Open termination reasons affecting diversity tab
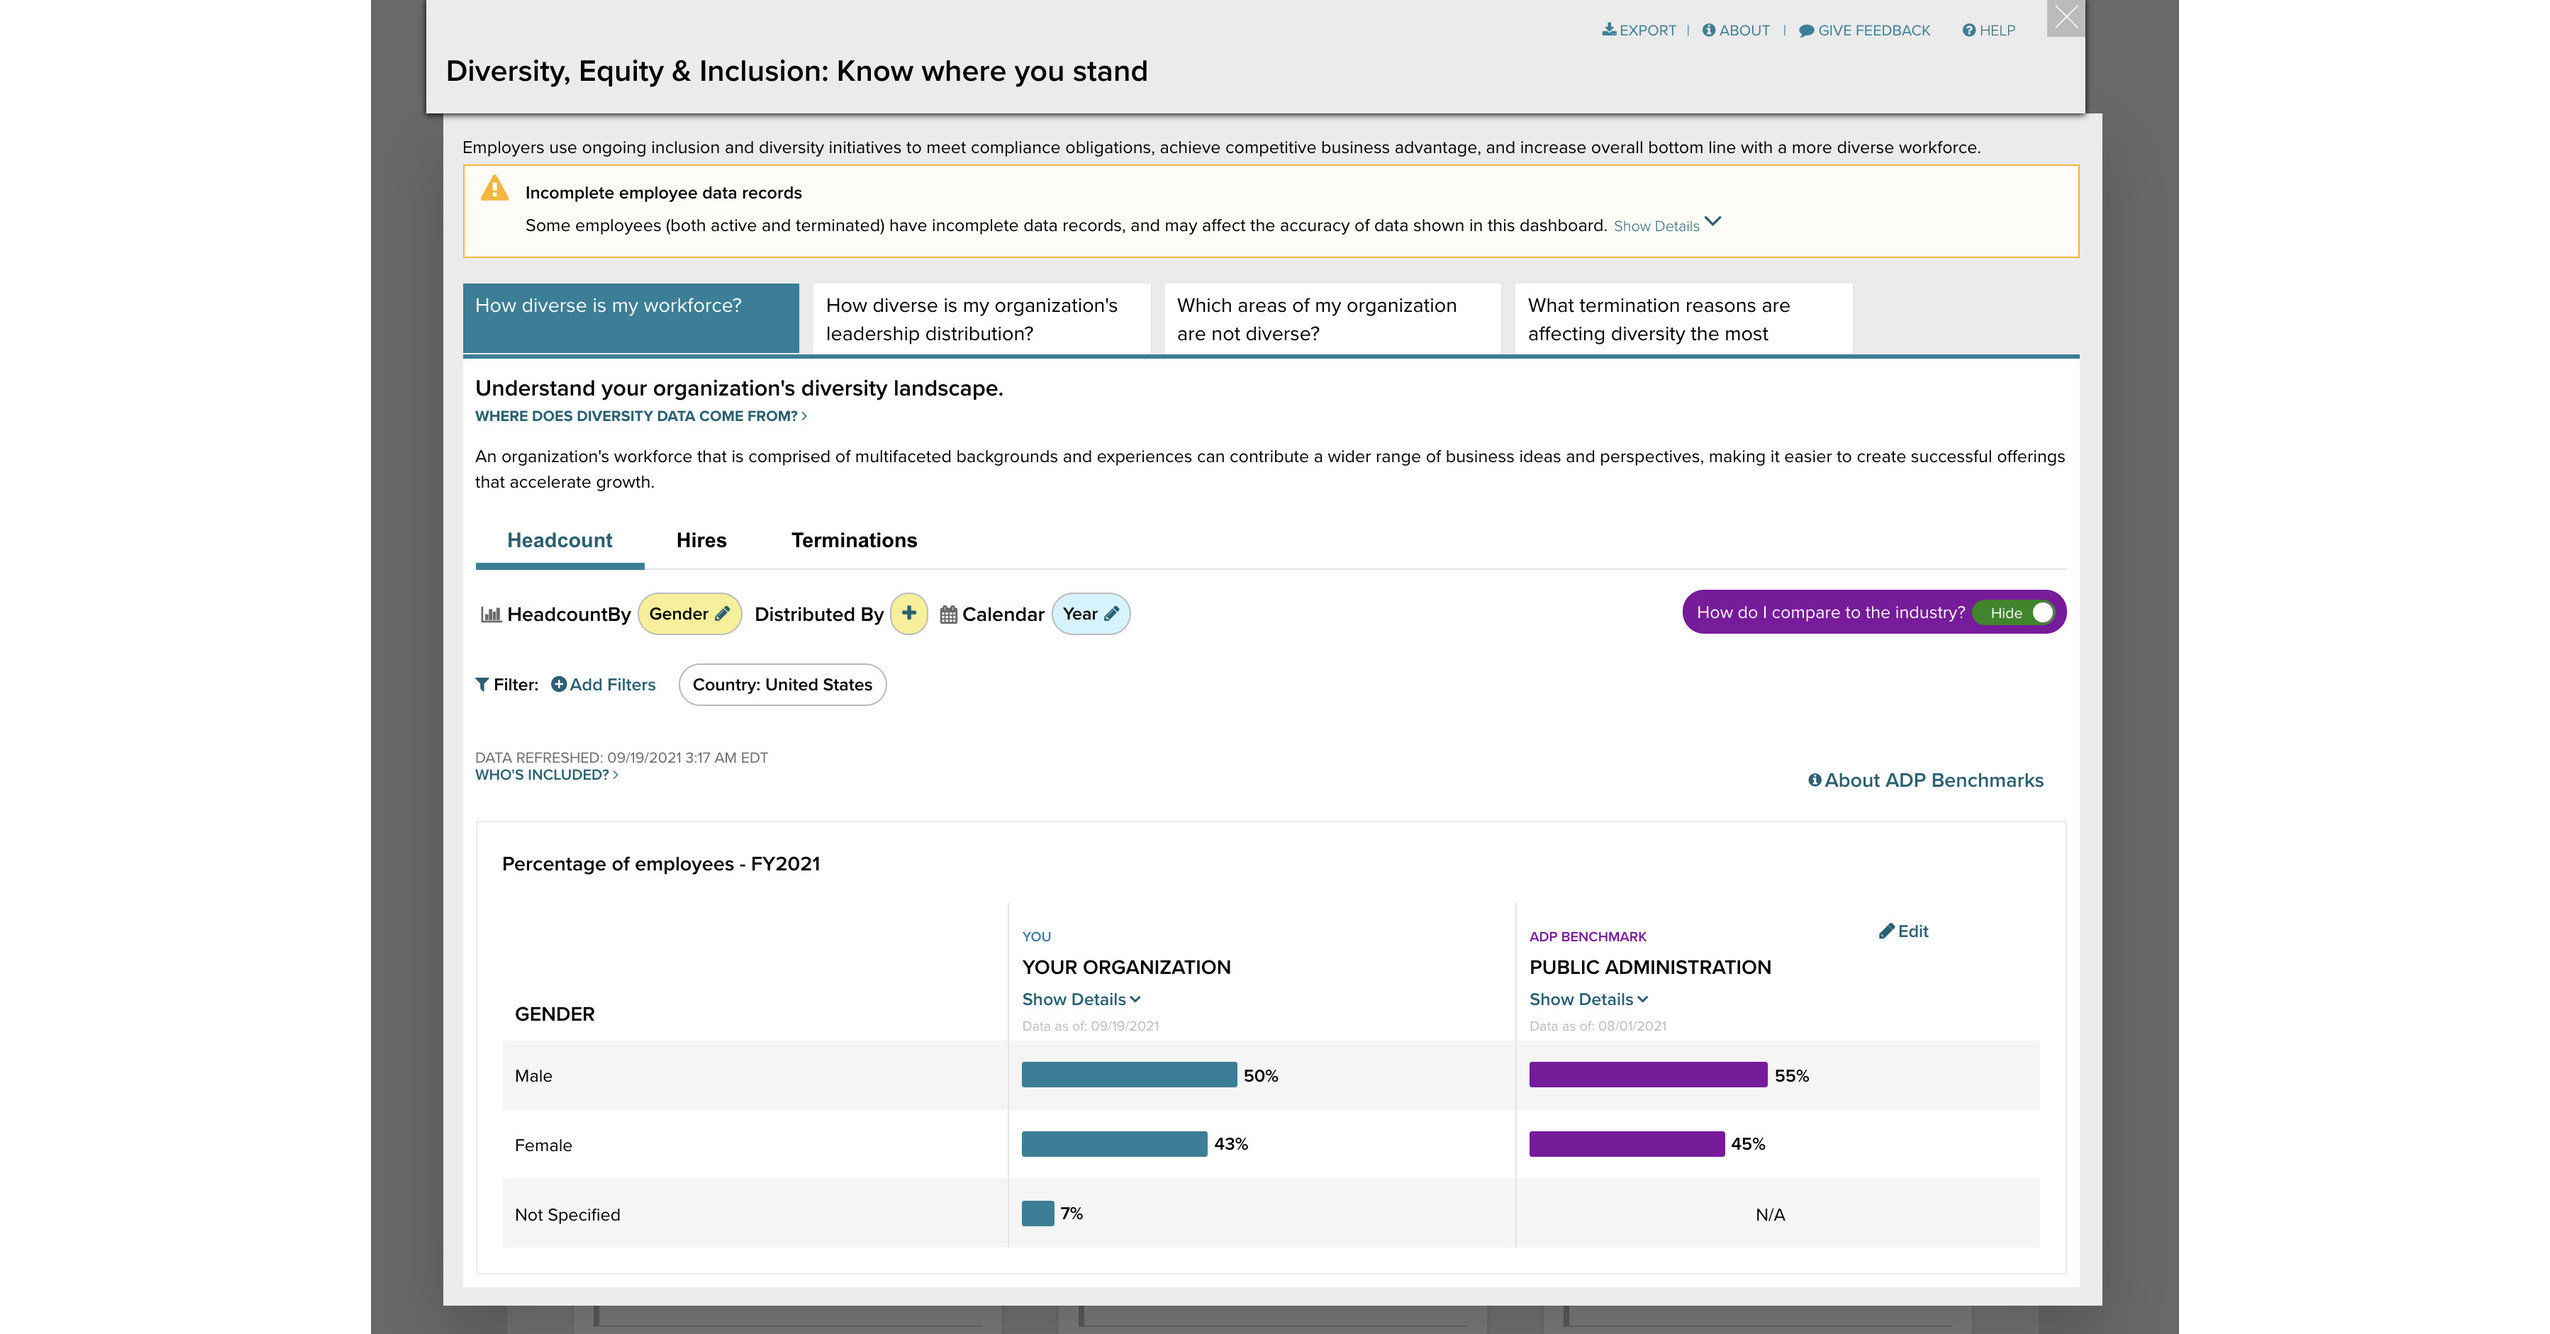This screenshot has height=1334, width=2550. [x=1684, y=319]
